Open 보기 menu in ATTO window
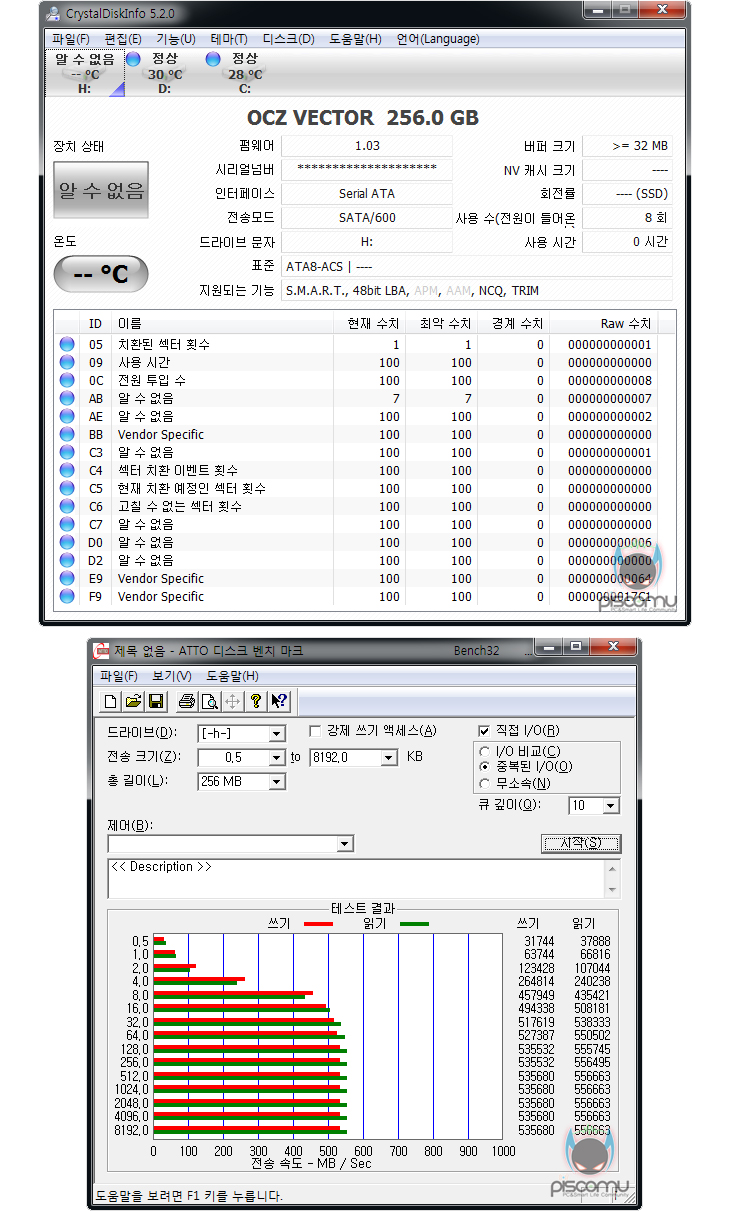The height and width of the screenshot is (1211, 730). (172, 677)
